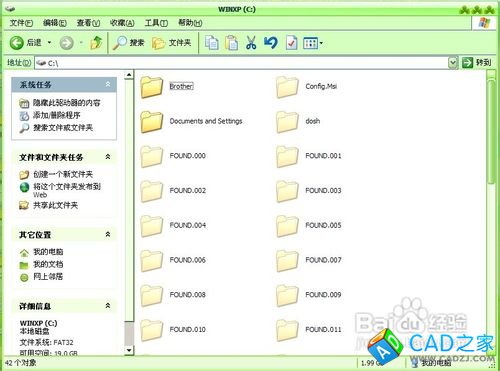Open the 帮助(H) menu
Viewport: 500px width, 371px height.
click(190, 23)
